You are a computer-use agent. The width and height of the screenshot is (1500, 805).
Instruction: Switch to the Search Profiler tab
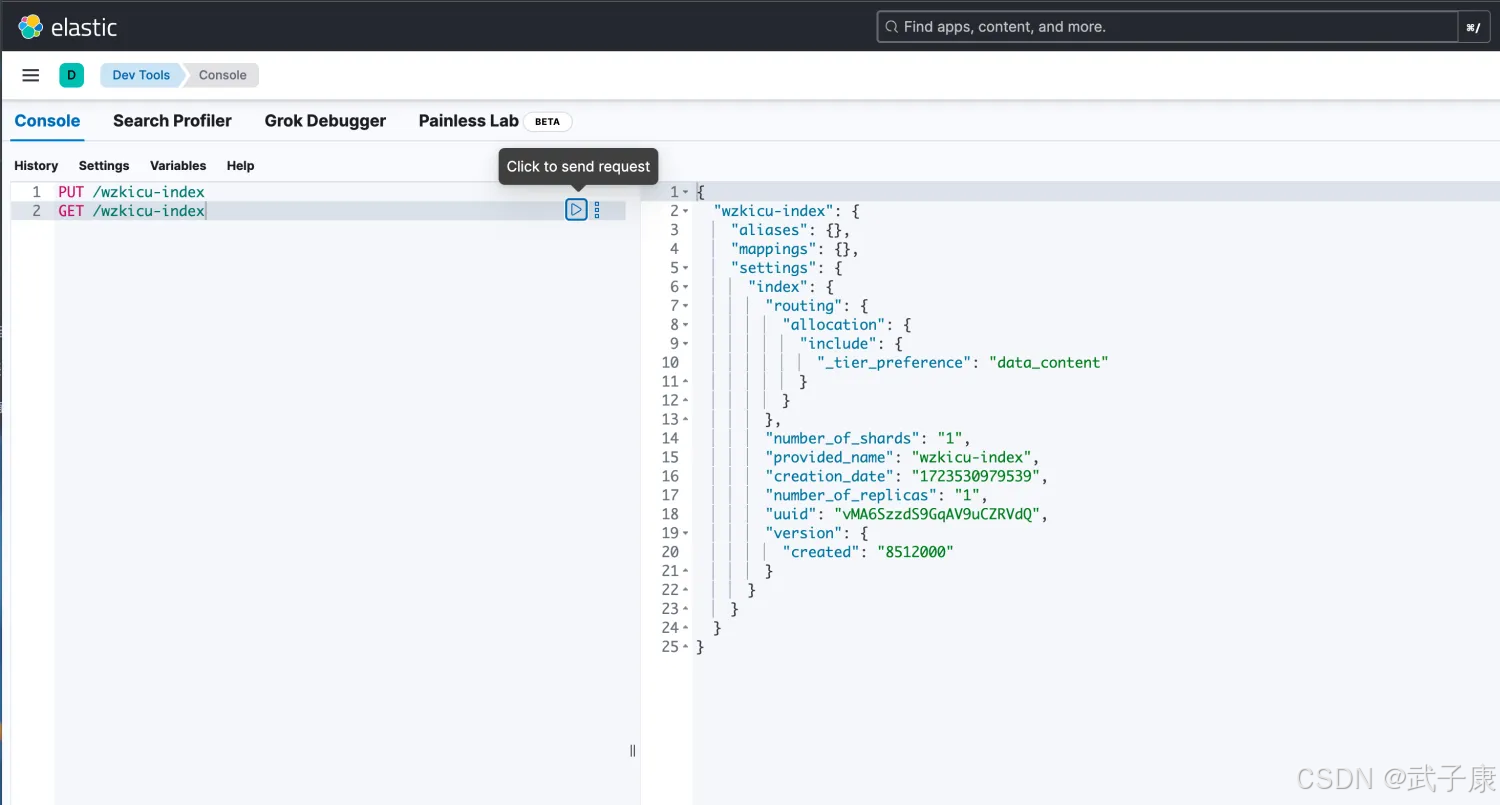click(x=172, y=121)
